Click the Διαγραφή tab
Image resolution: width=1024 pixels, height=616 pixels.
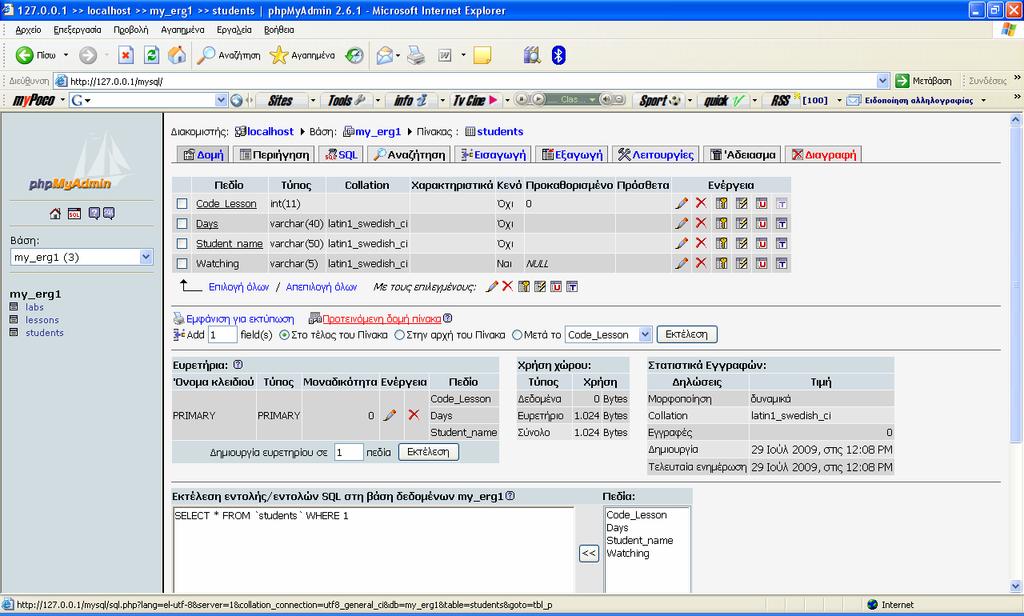pos(824,155)
